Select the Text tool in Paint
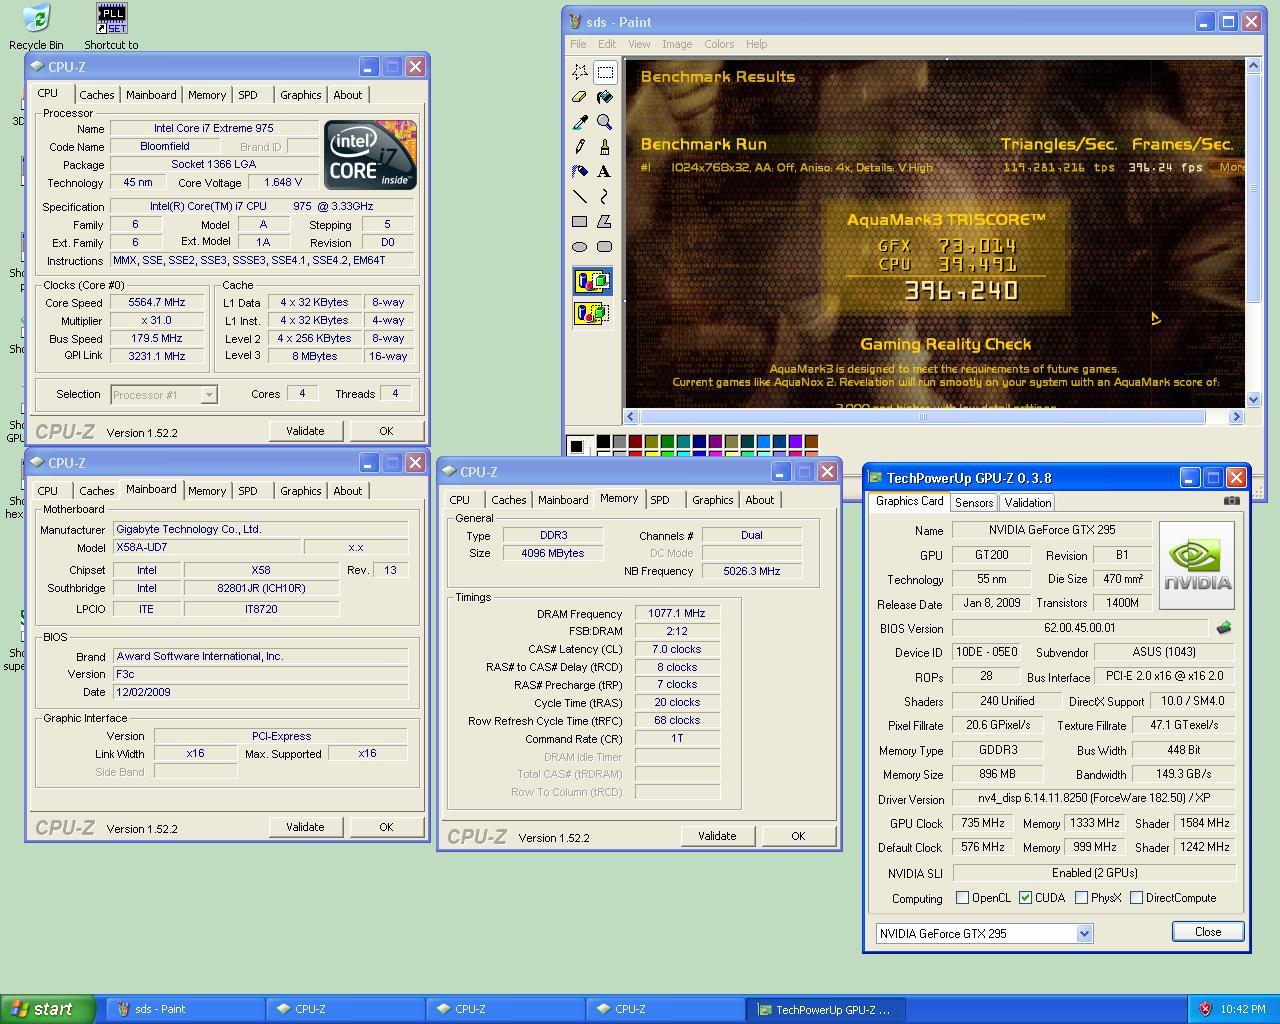 click(605, 172)
